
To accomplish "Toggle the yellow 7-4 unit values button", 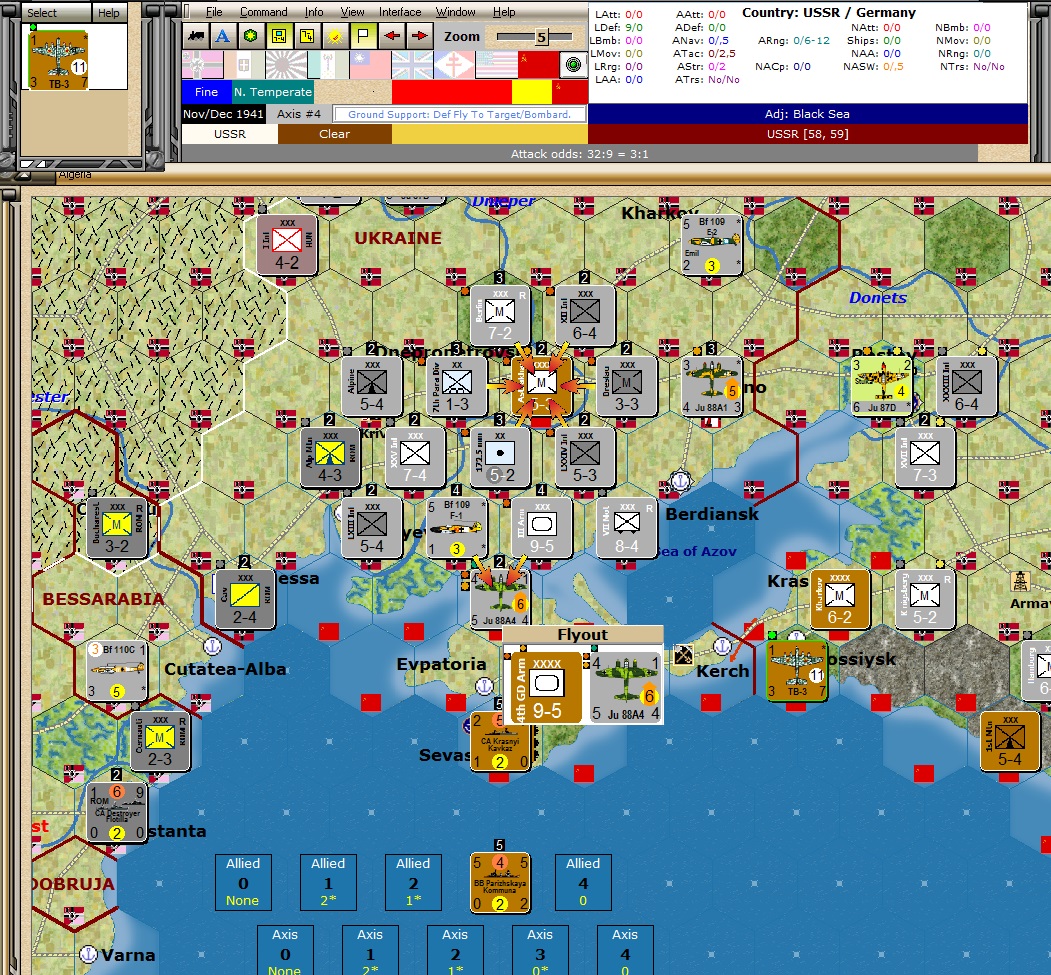I will (x=306, y=36).
